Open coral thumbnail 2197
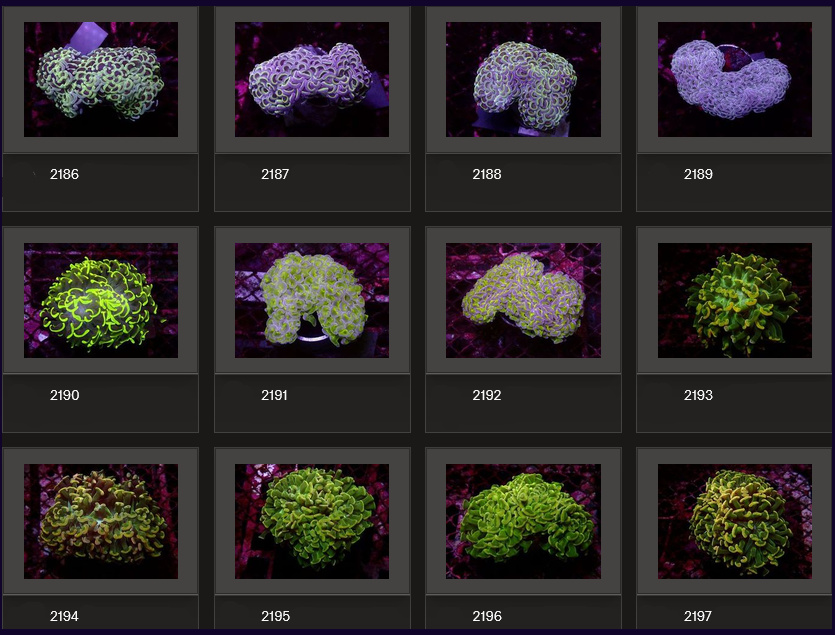Viewport: 835px width, 635px height. click(734, 522)
